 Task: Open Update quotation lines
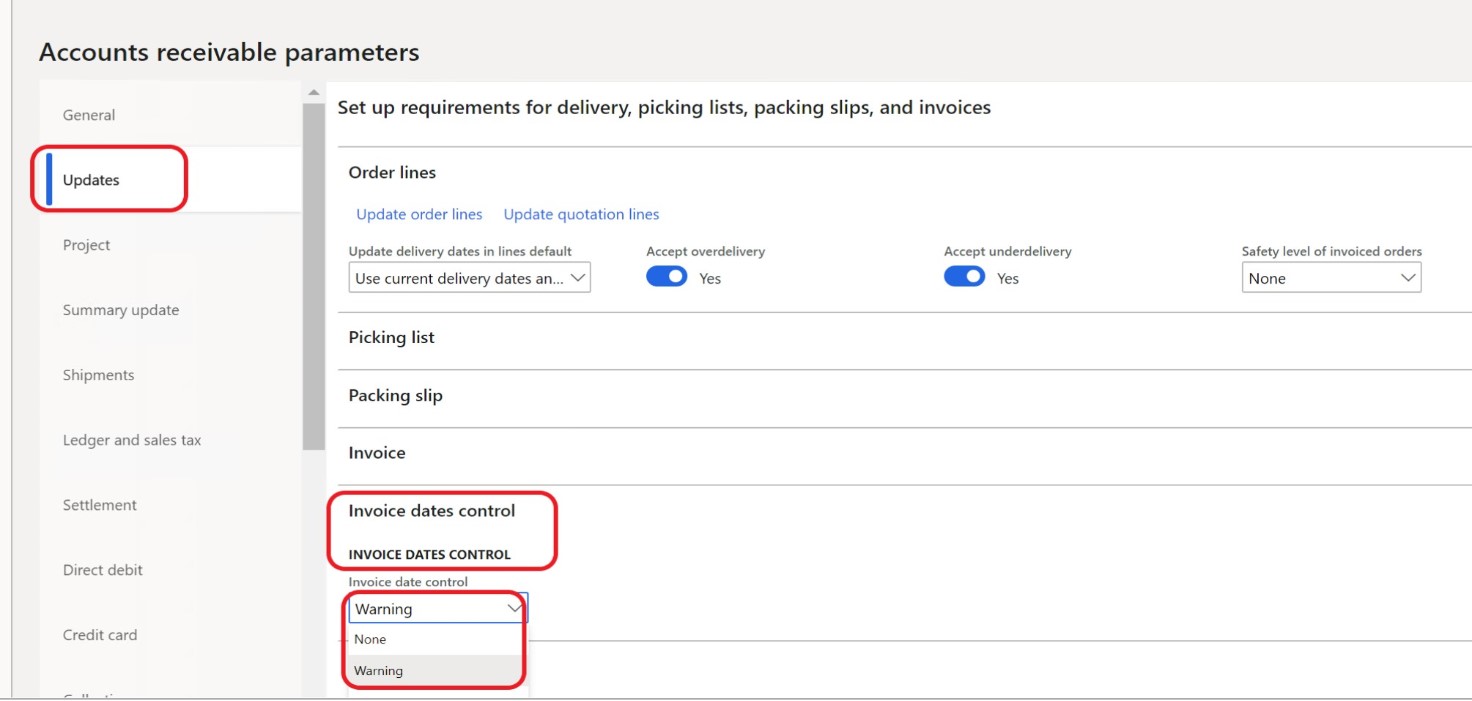point(581,213)
